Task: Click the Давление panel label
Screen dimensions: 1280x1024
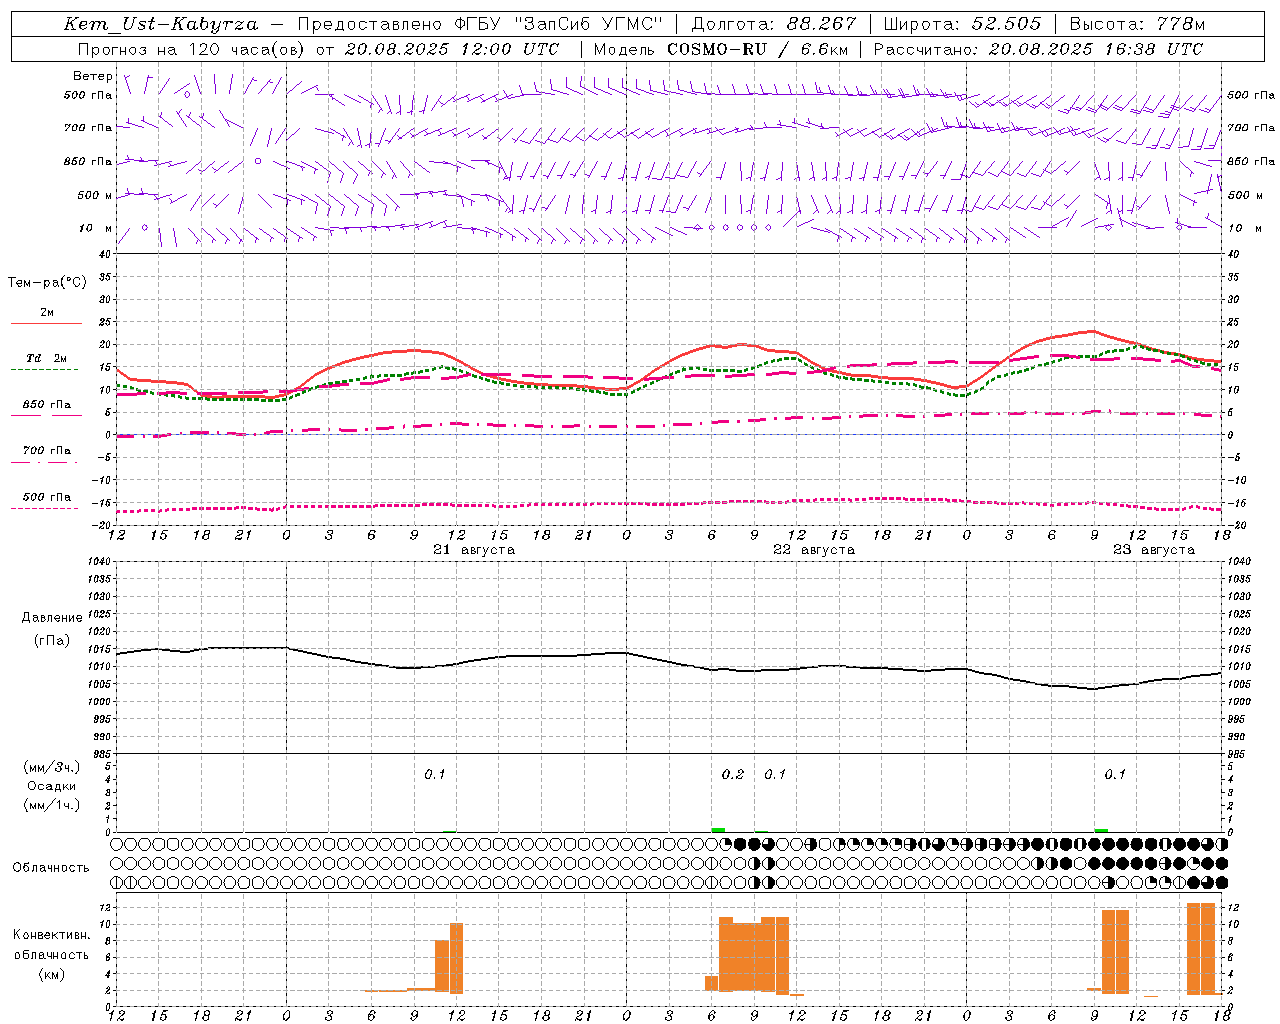Action: tap(52, 618)
